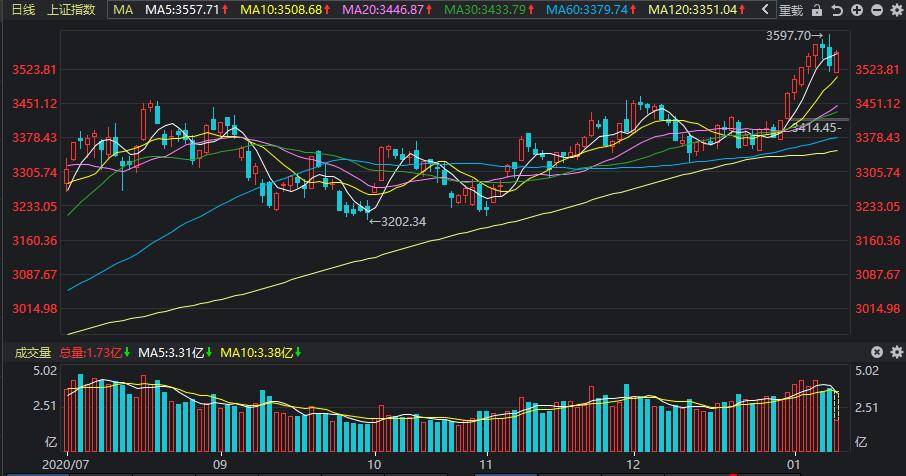
Task: Open volume panel settings gear
Action: (x=895, y=352)
